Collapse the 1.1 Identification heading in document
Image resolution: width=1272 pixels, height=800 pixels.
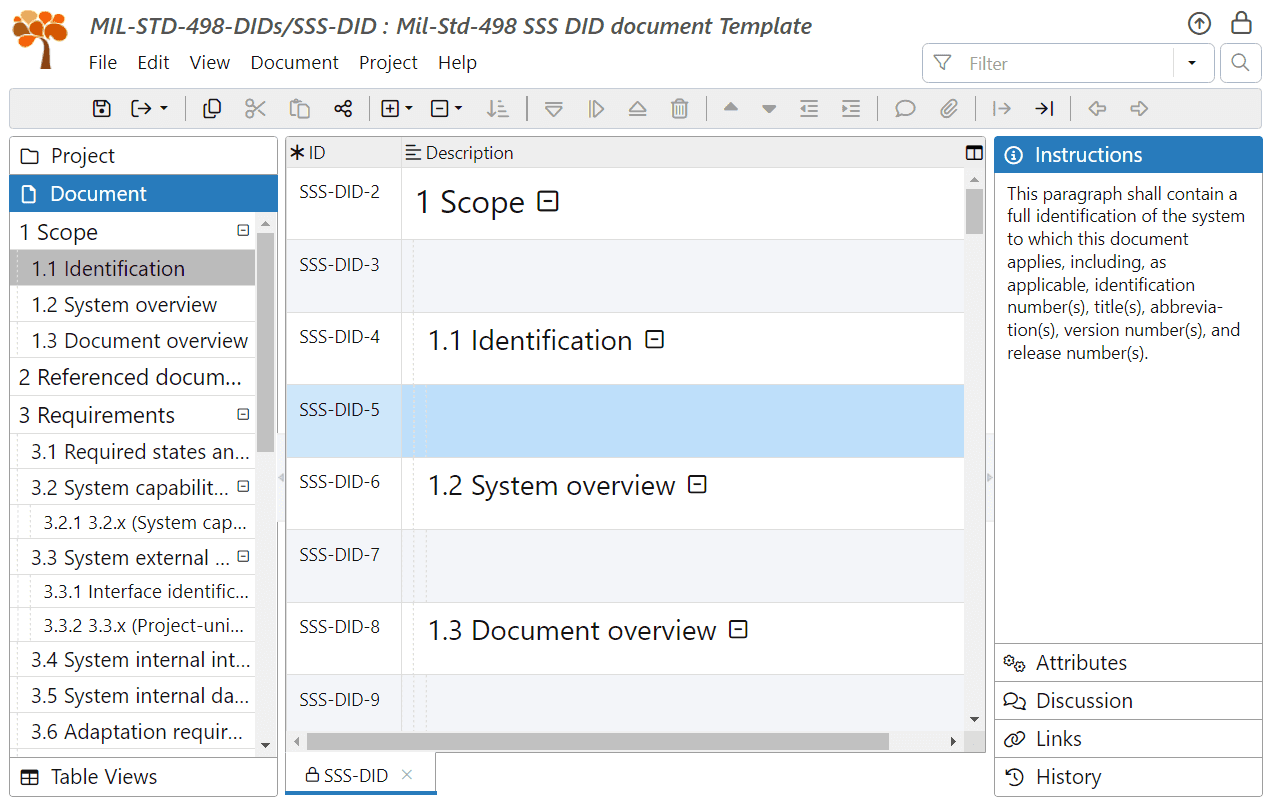click(x=654, y=340)
